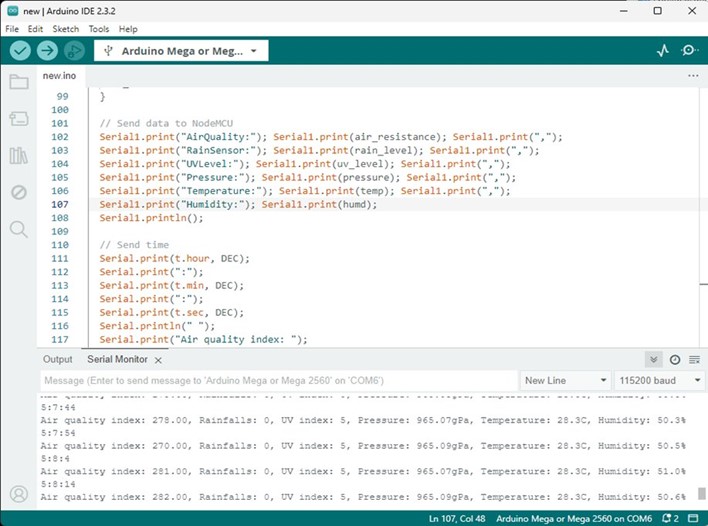708x526 pixels.
Task: Open the Sketchbook folder sidebar icon
Action: (19, 82)
